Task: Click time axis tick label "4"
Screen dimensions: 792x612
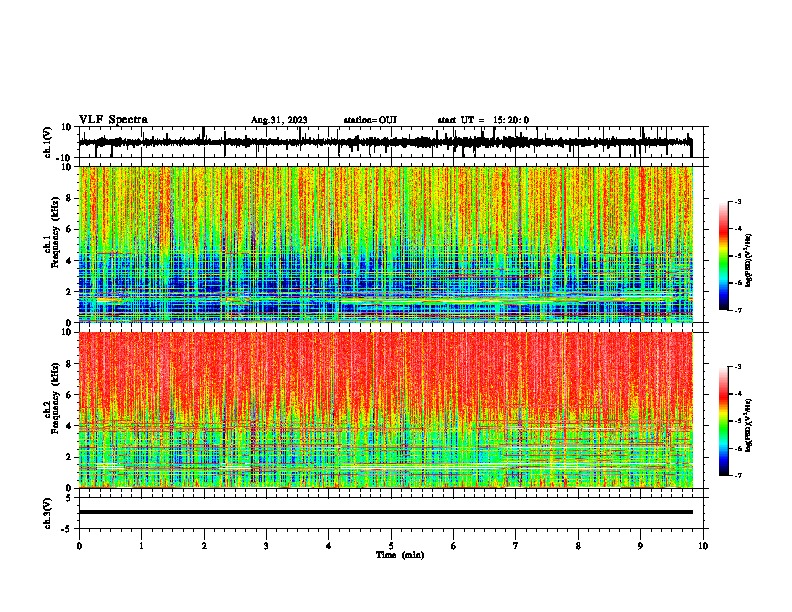Action: click(329, 546)
